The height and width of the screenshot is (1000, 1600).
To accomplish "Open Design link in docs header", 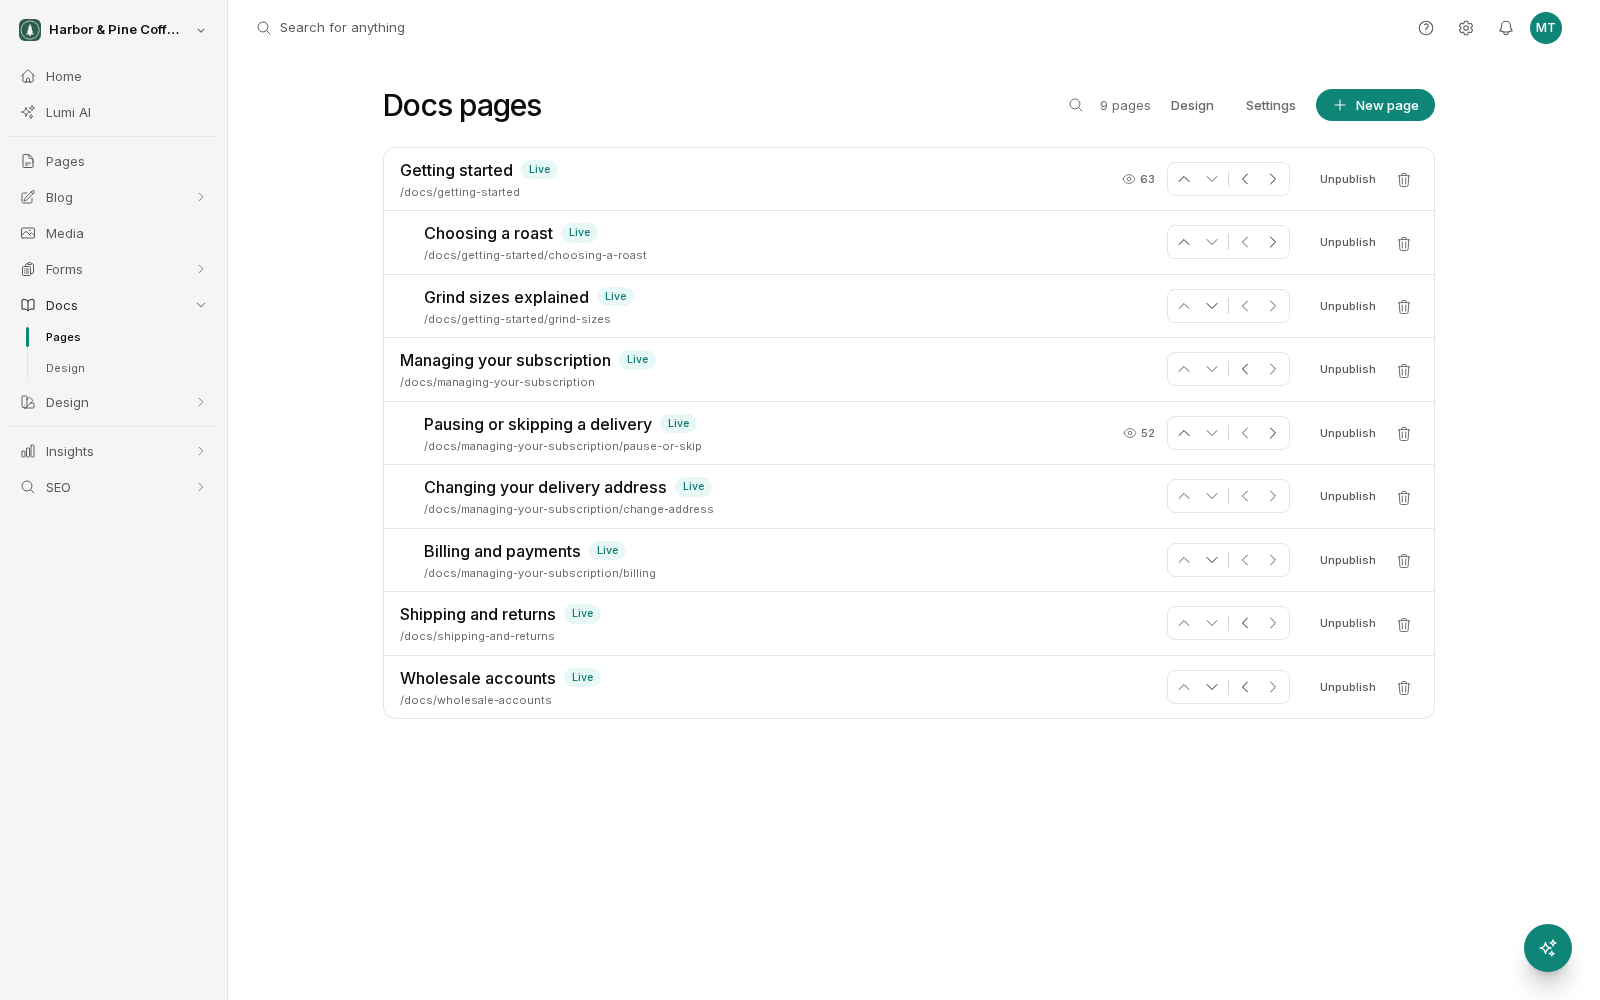I will point(1192,105).
